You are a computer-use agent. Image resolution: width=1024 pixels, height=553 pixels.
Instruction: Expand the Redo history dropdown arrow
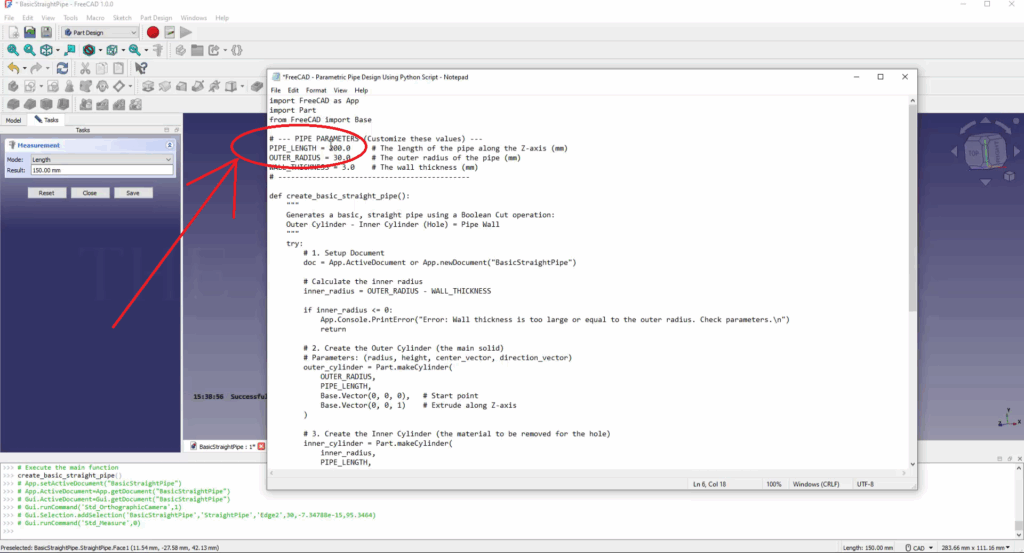click(x=47, y=68)
